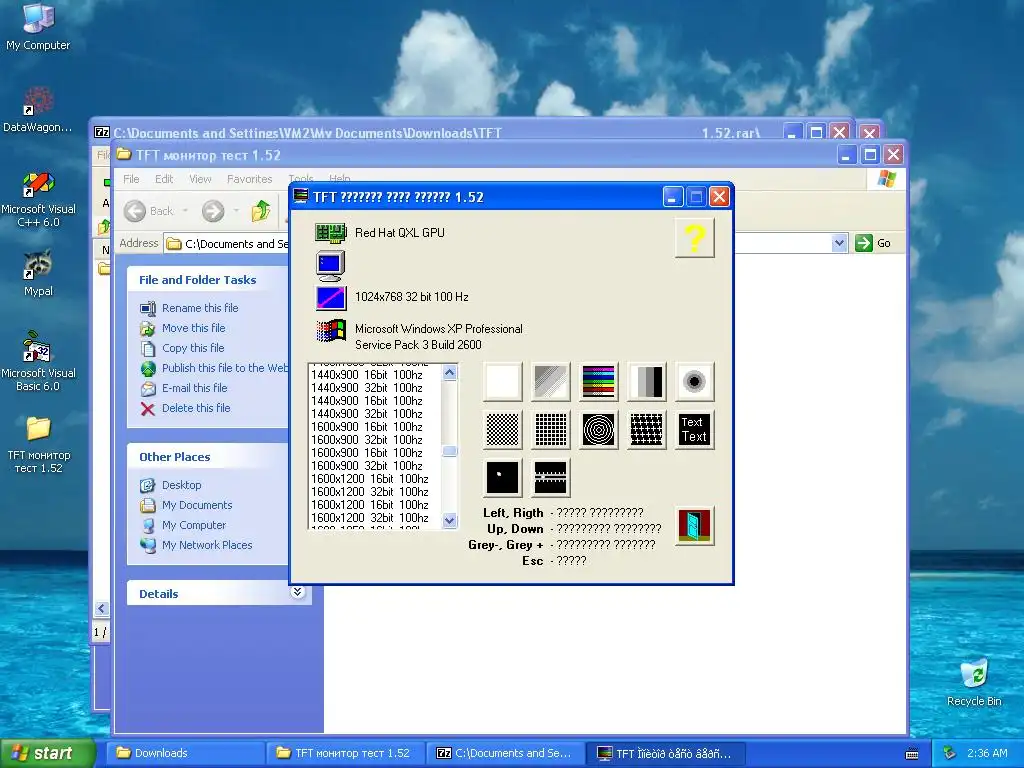
Task: Open the View menu in Explorer
Action: pos(200,179)
